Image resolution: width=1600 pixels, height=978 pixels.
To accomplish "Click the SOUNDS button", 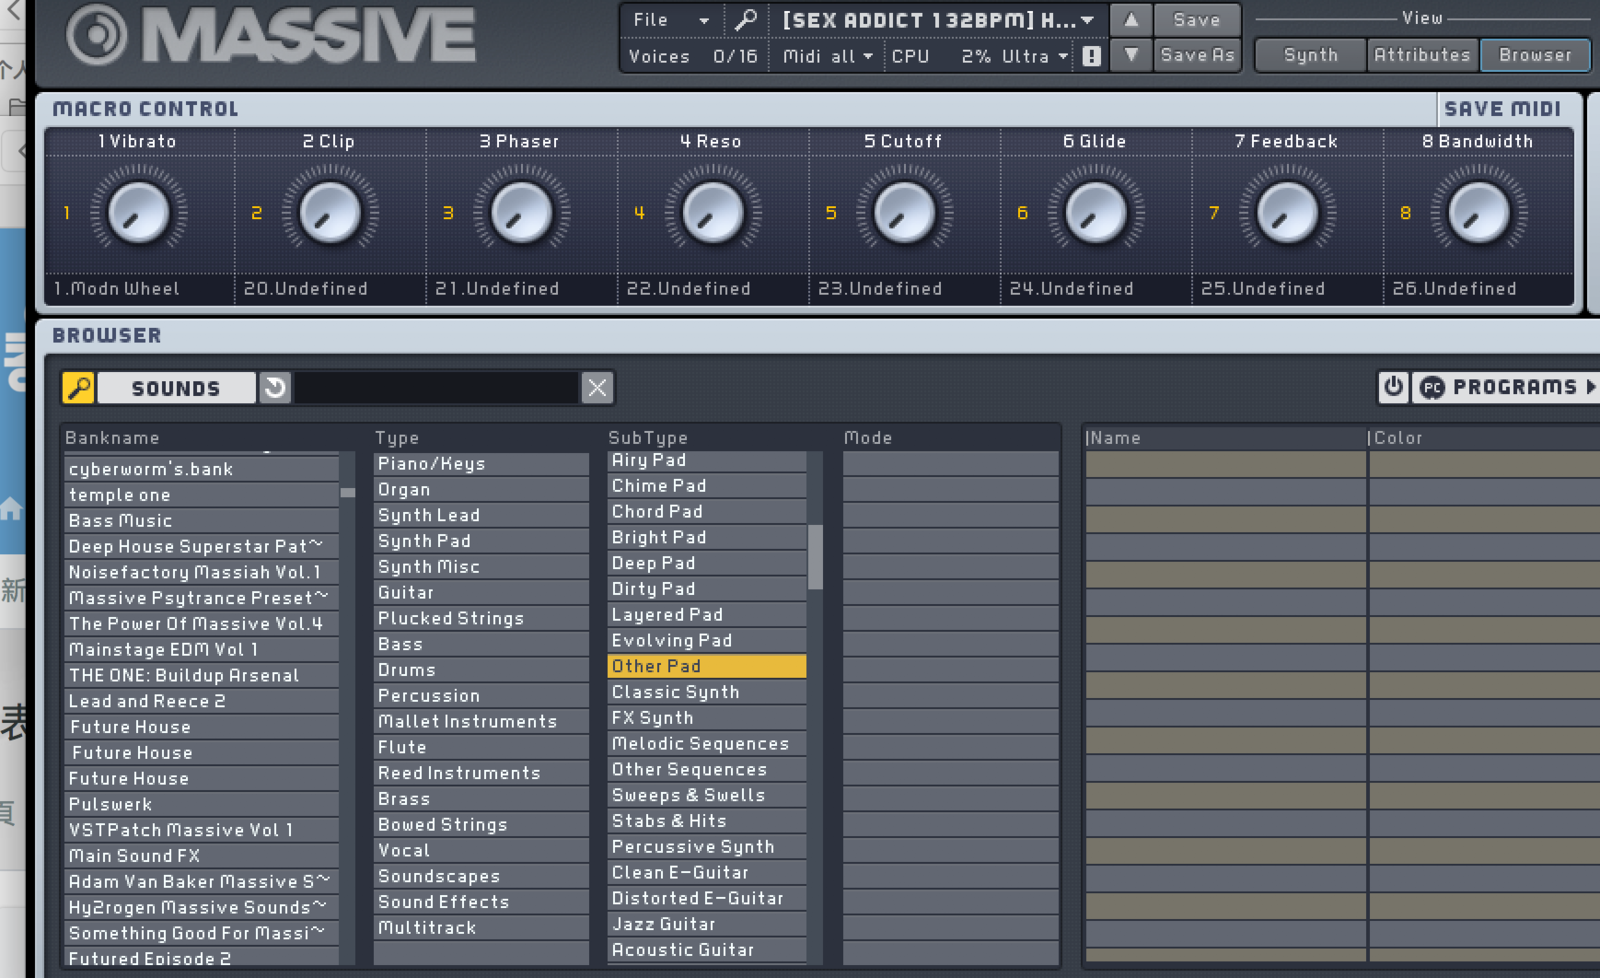I will [176, 388].
